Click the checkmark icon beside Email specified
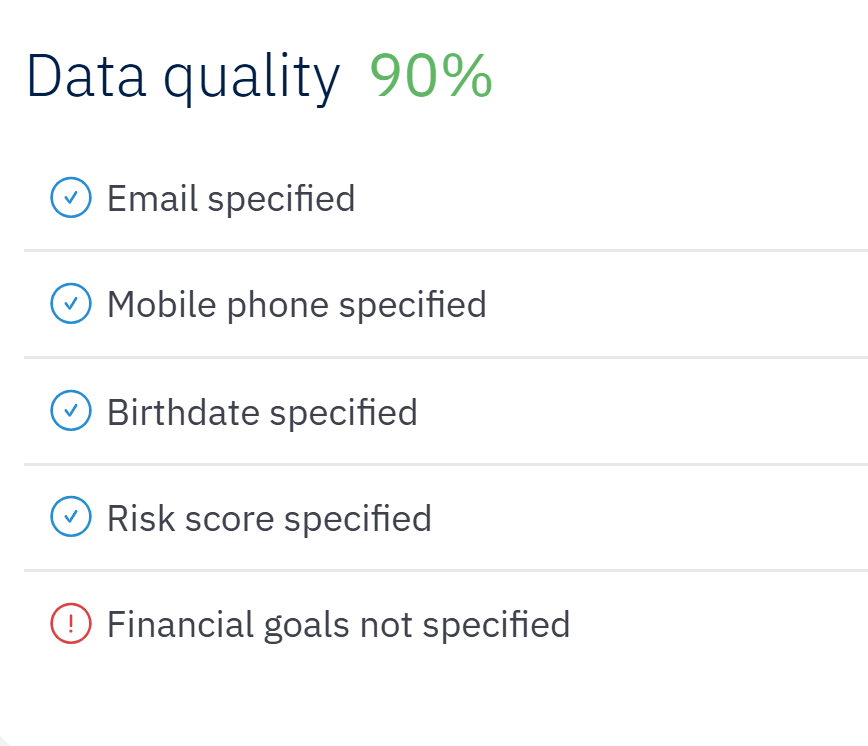 (70, 198)
